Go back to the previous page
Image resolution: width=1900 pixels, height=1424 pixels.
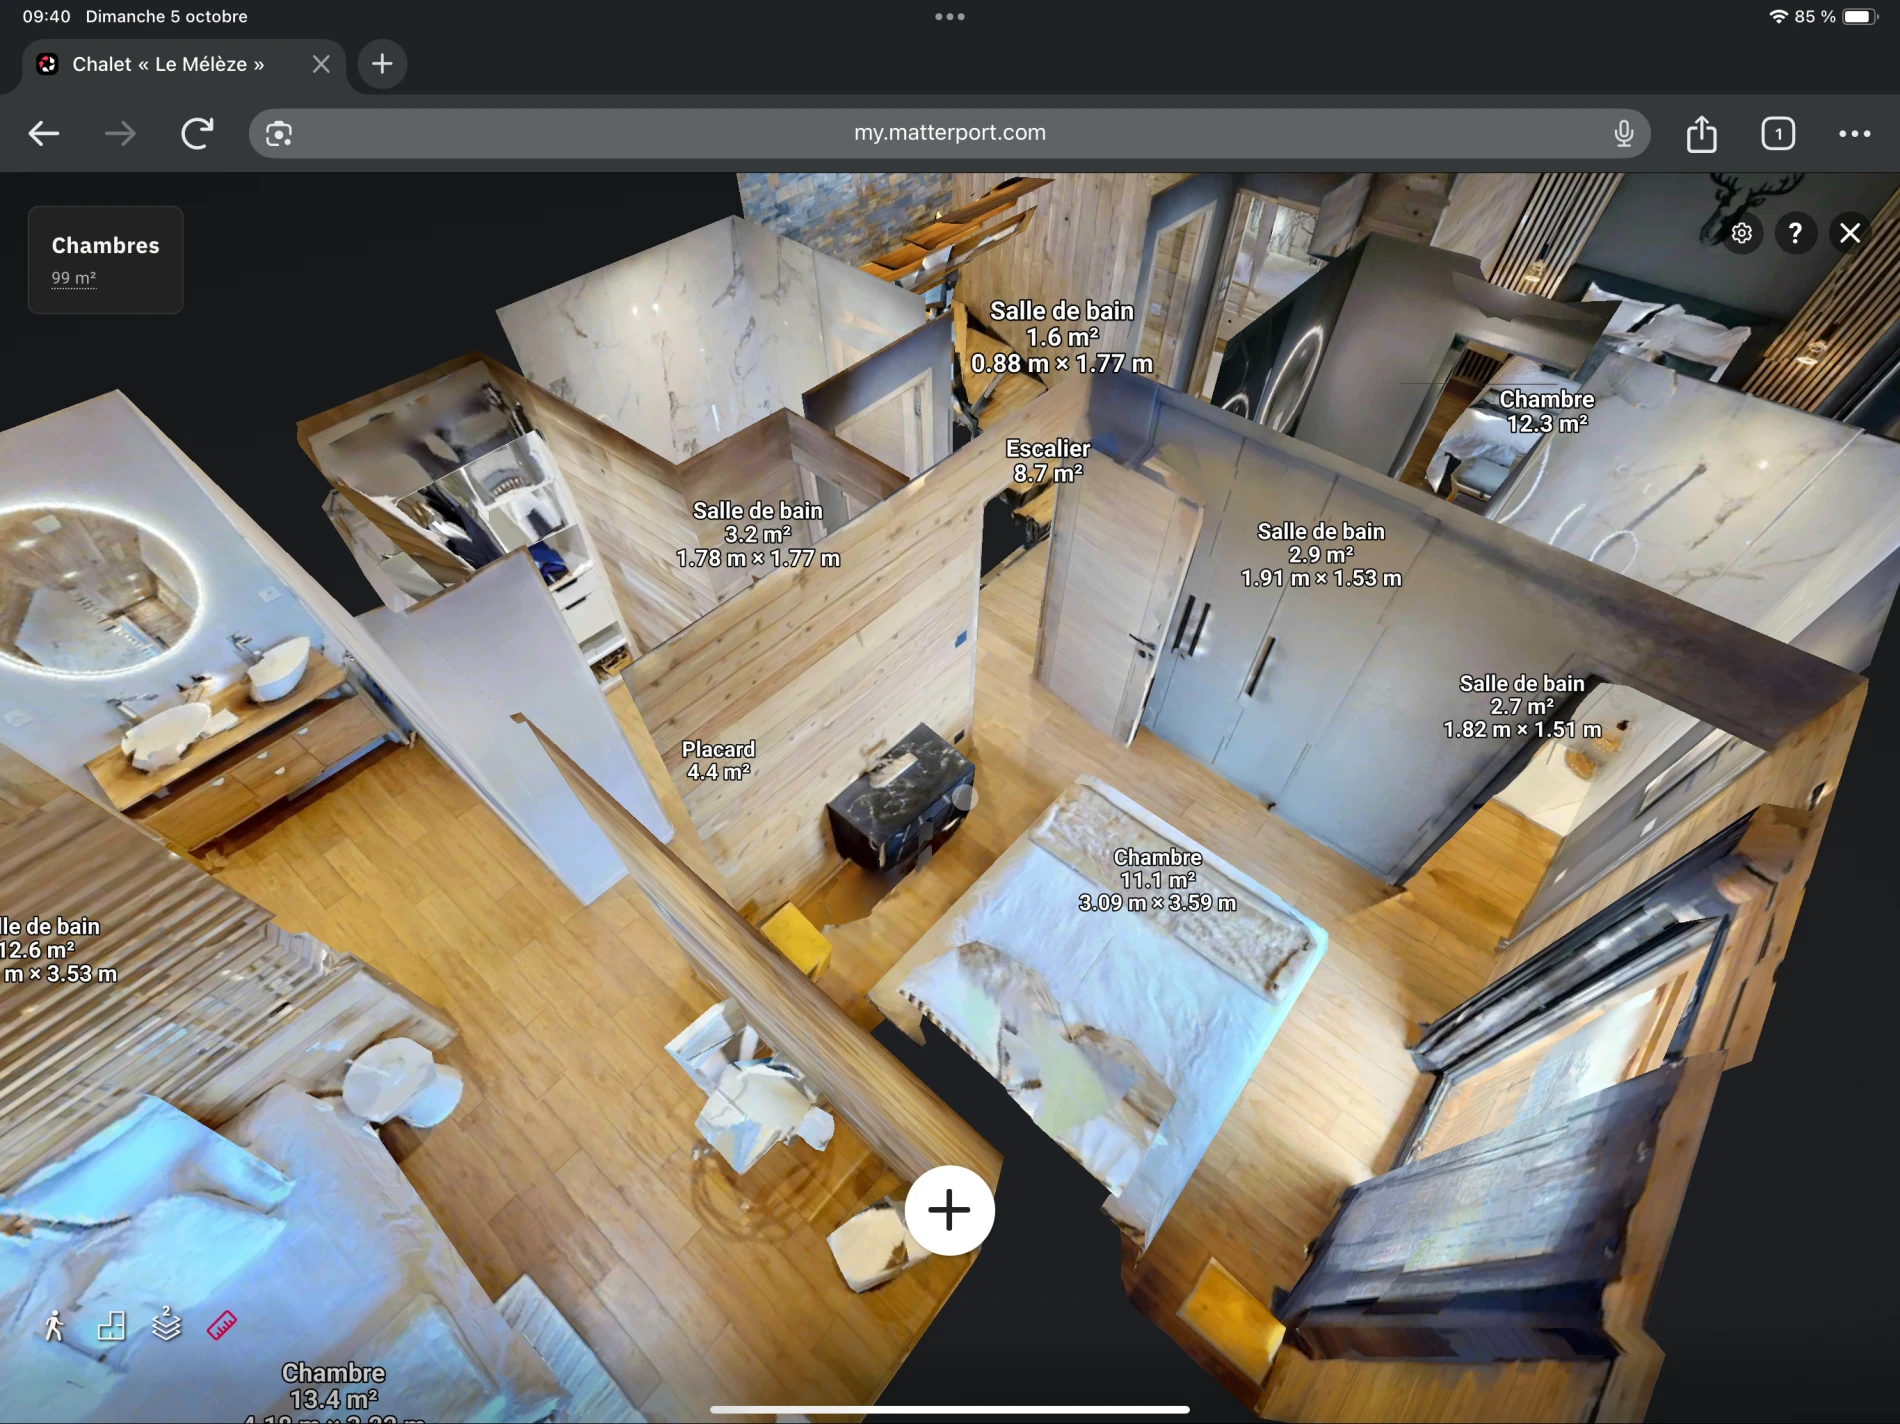coord(44,133)
